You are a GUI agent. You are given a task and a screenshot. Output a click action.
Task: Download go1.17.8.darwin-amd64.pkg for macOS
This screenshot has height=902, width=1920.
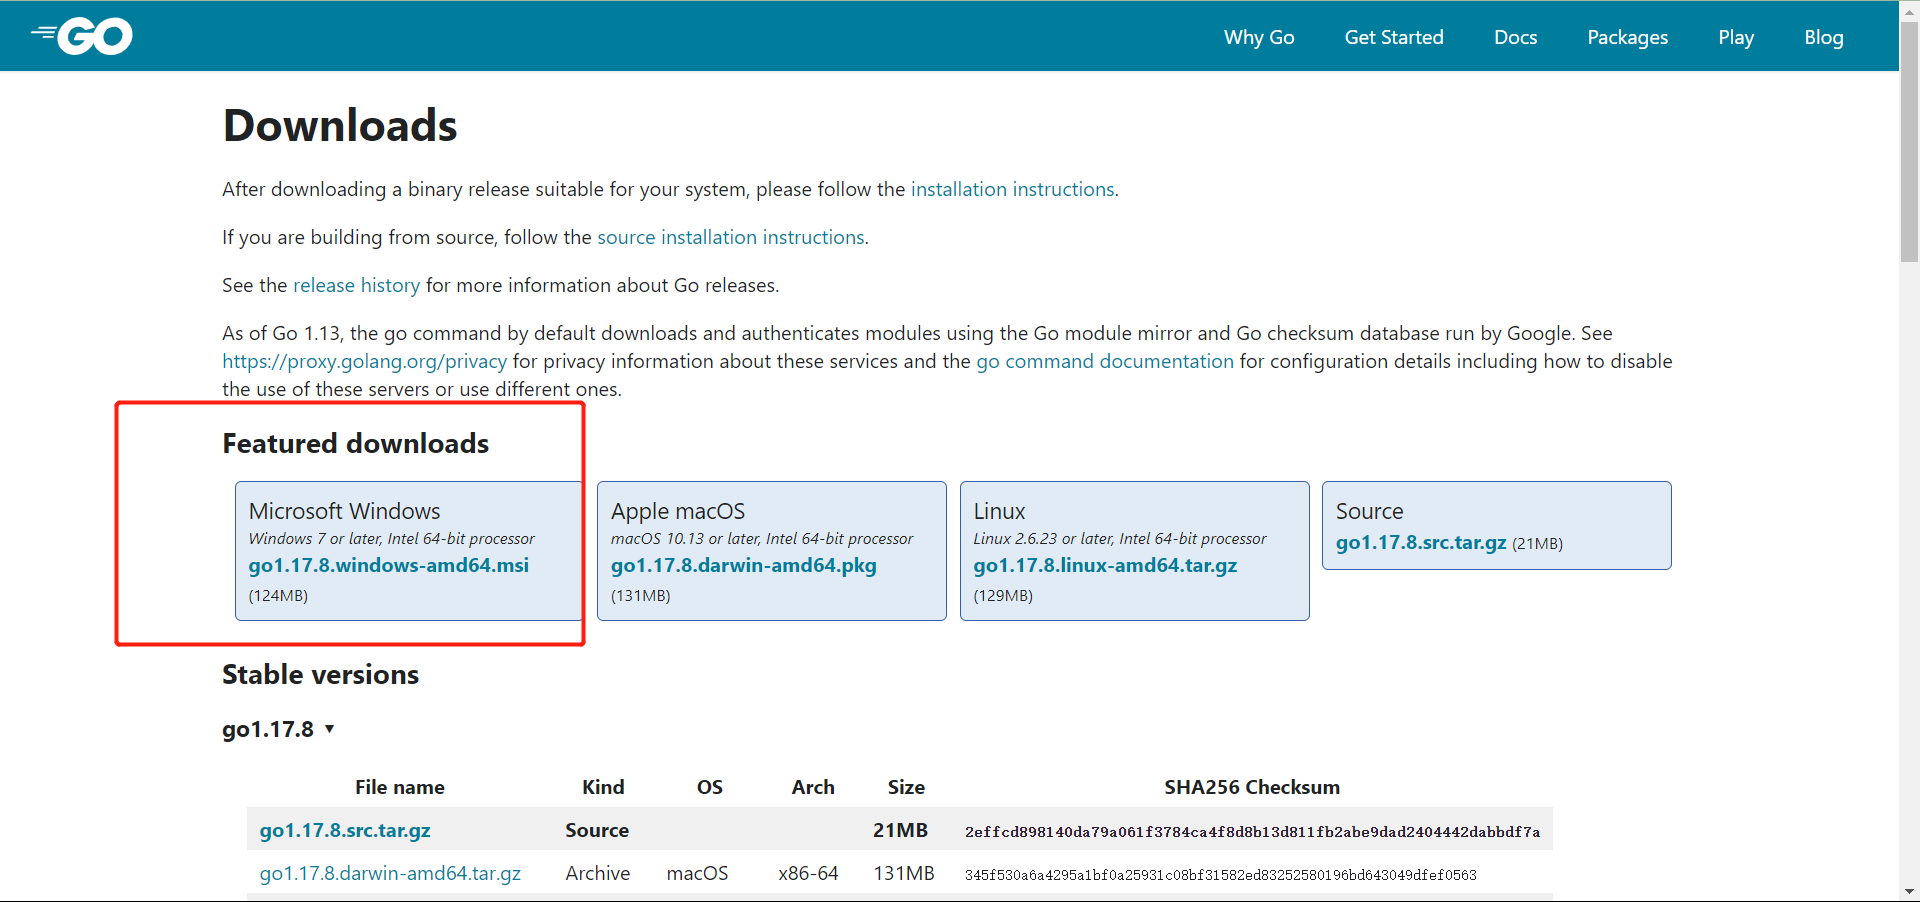click(744, 565)
